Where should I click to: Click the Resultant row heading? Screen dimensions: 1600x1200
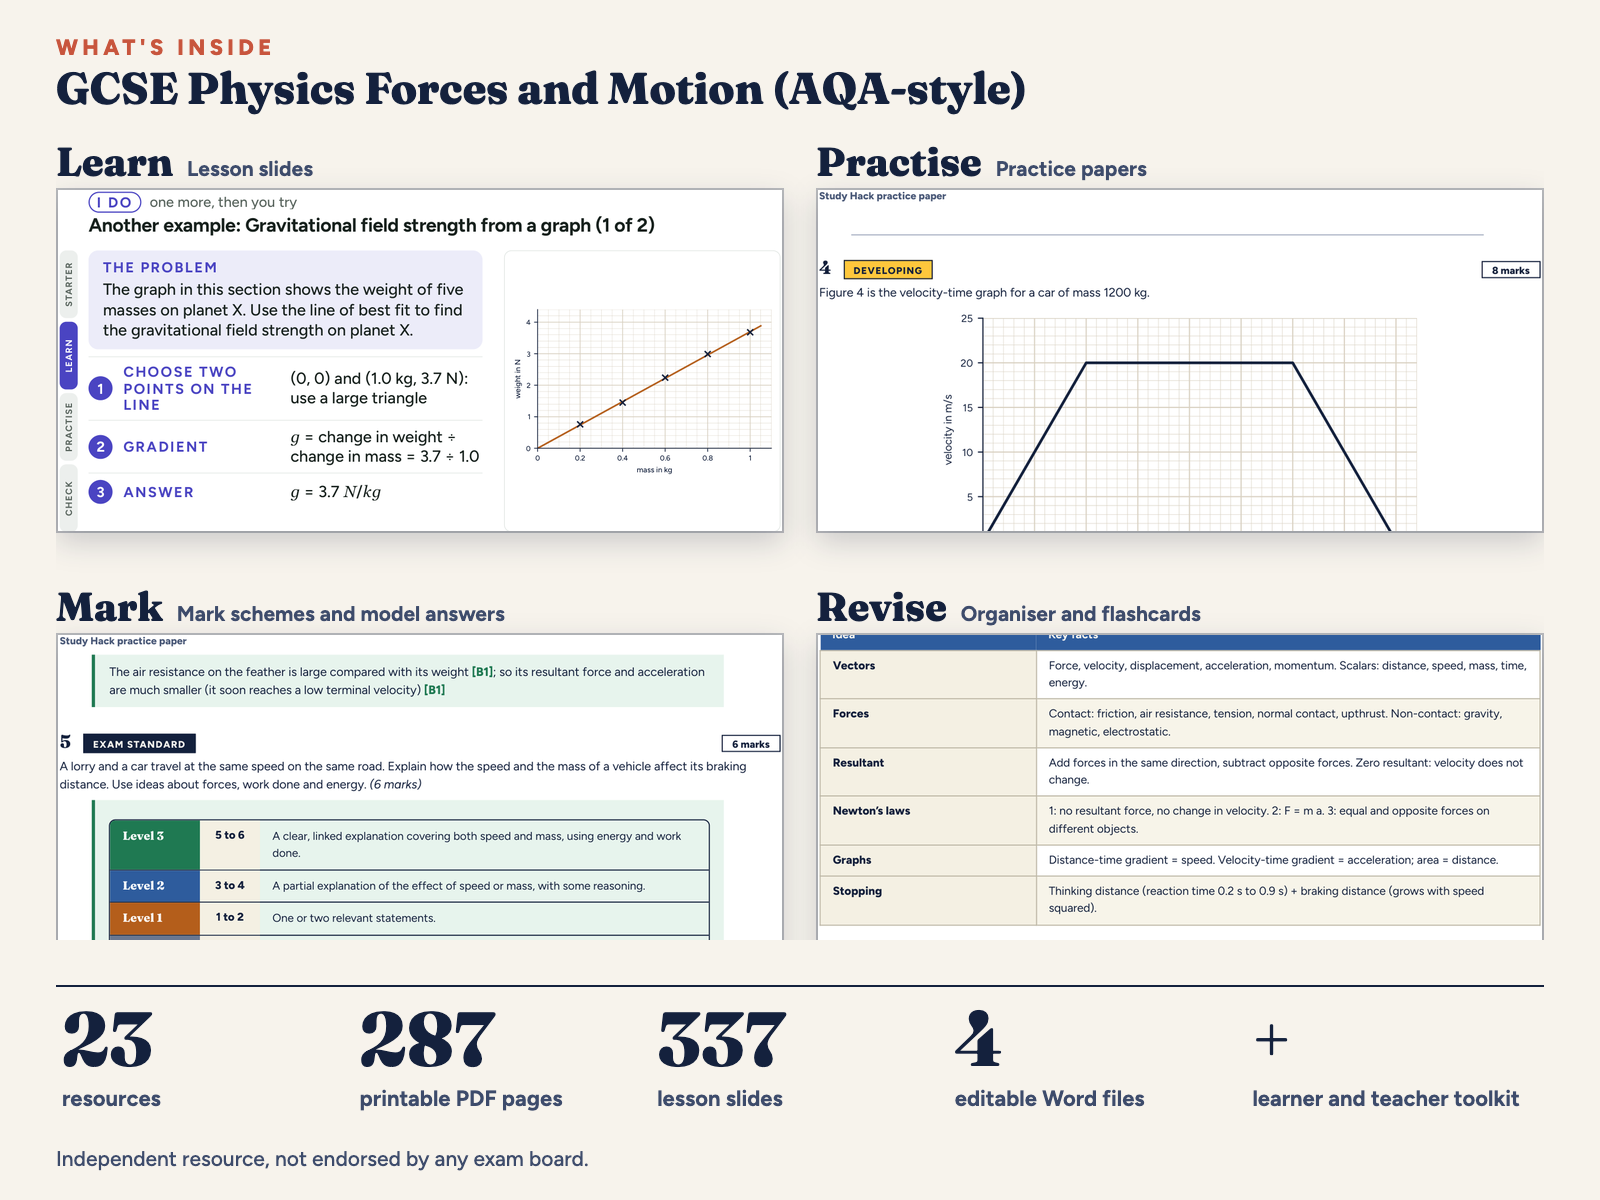point(858,763)
